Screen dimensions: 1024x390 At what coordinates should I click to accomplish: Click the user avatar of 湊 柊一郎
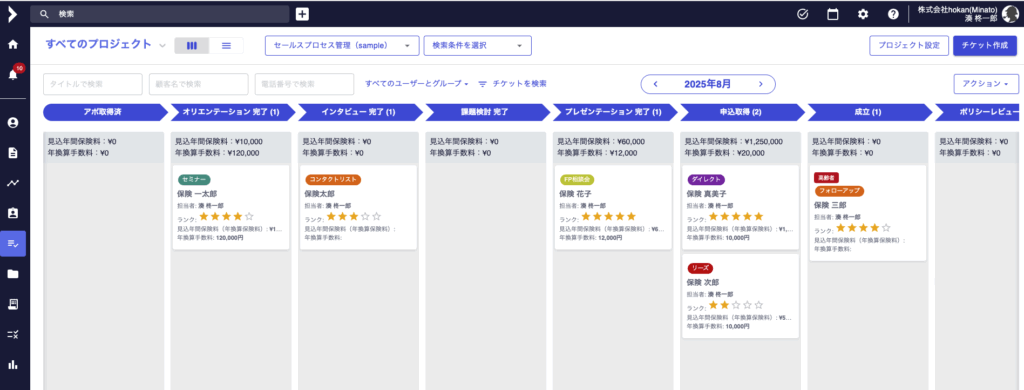[1010, 14]
